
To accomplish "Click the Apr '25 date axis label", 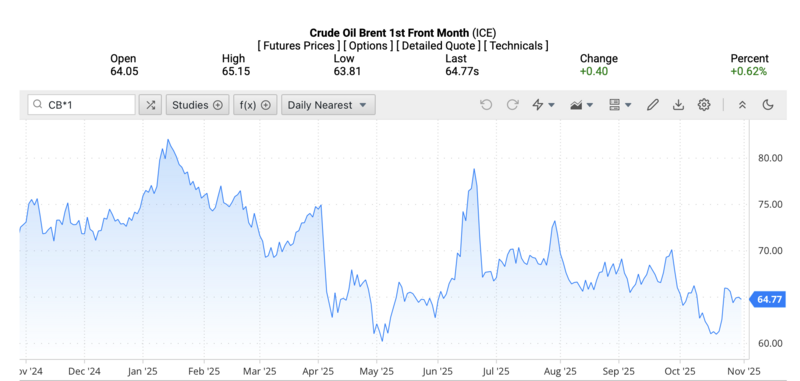I will (318, 371).
